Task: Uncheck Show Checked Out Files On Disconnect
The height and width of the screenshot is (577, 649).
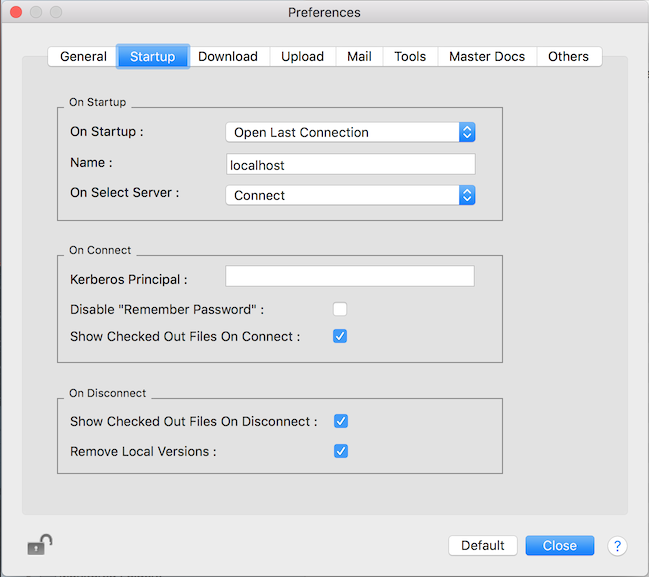Action: coord(341,421)
